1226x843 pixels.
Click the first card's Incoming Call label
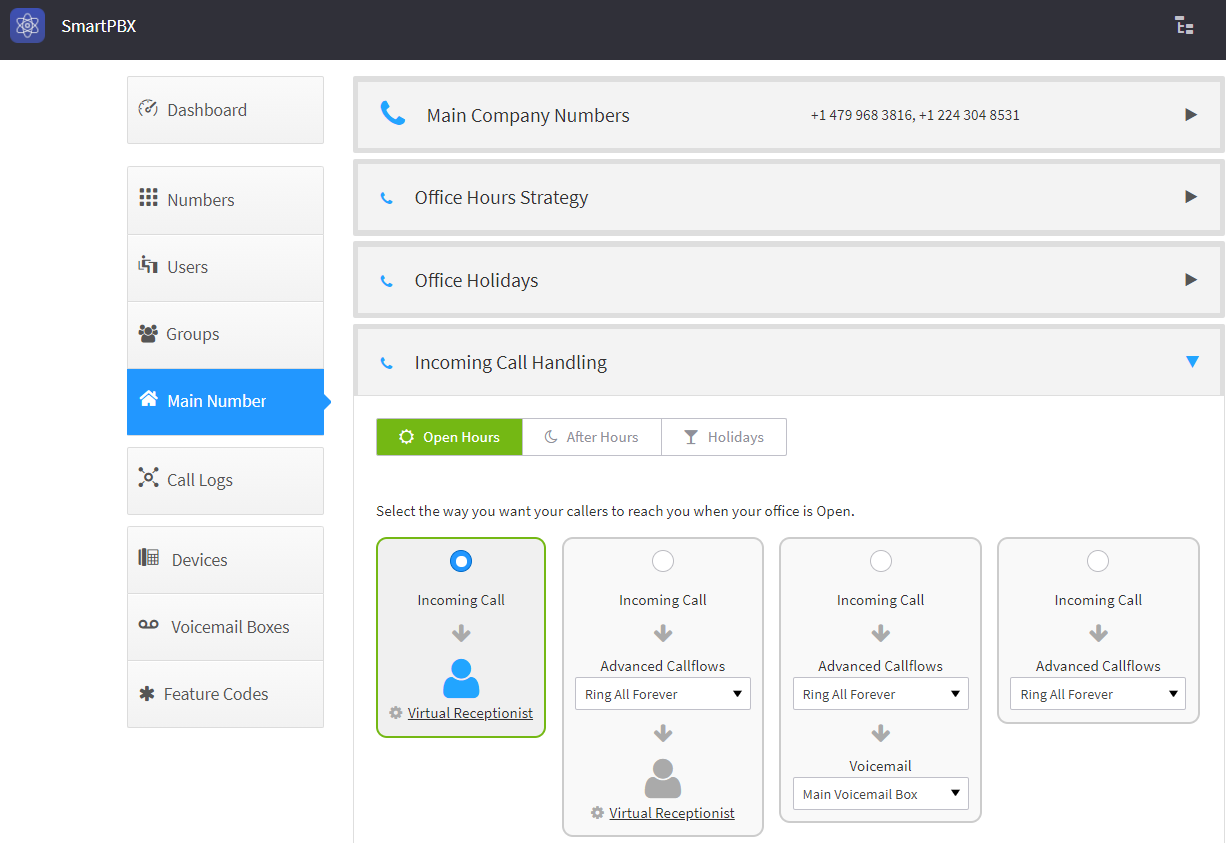[461, 600]
